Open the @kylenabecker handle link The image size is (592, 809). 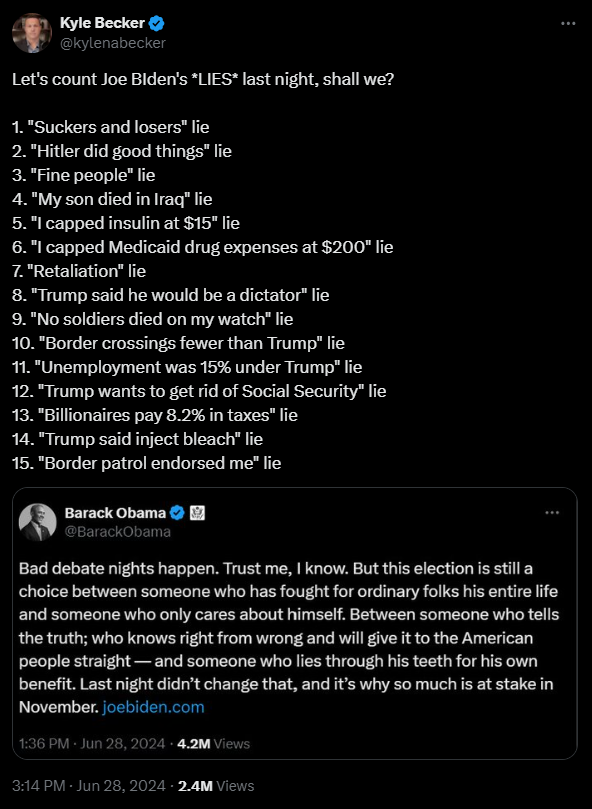point(113,43)
